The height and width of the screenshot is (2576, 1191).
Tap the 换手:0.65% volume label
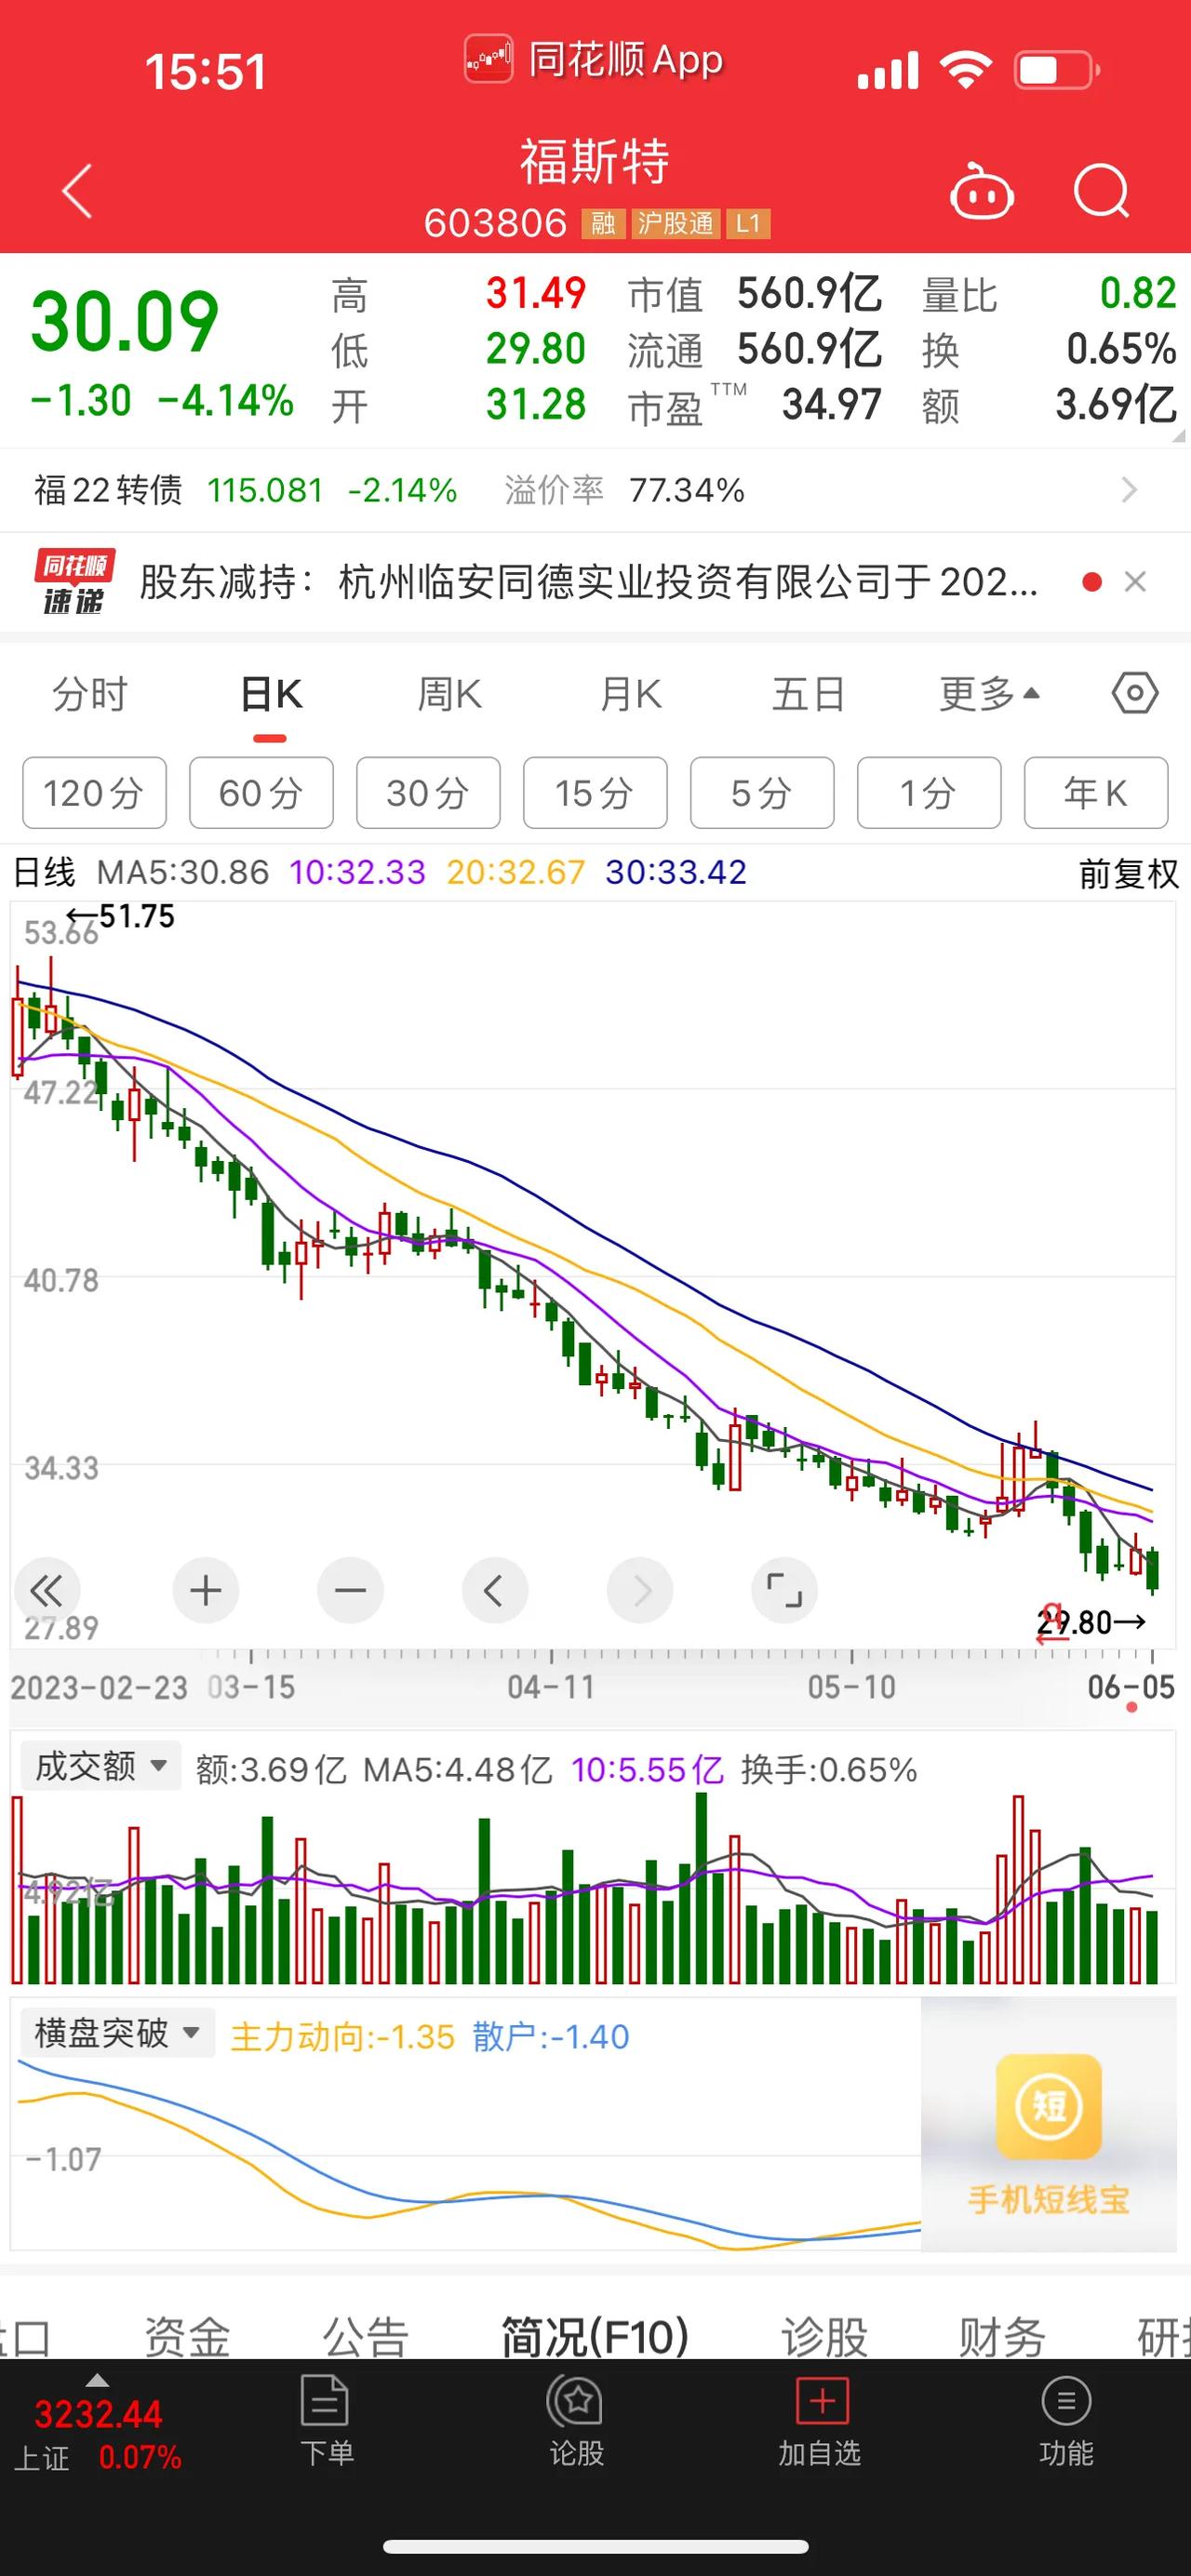pyautogui.click(x=829, y=1769)
